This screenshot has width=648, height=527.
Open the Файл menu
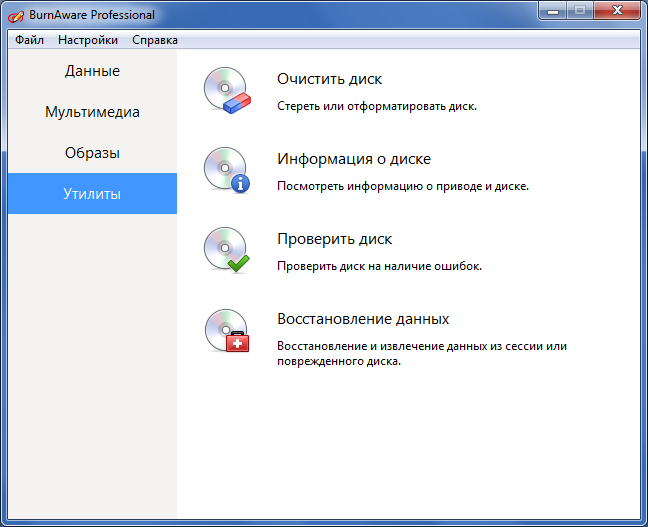[29, 40]
